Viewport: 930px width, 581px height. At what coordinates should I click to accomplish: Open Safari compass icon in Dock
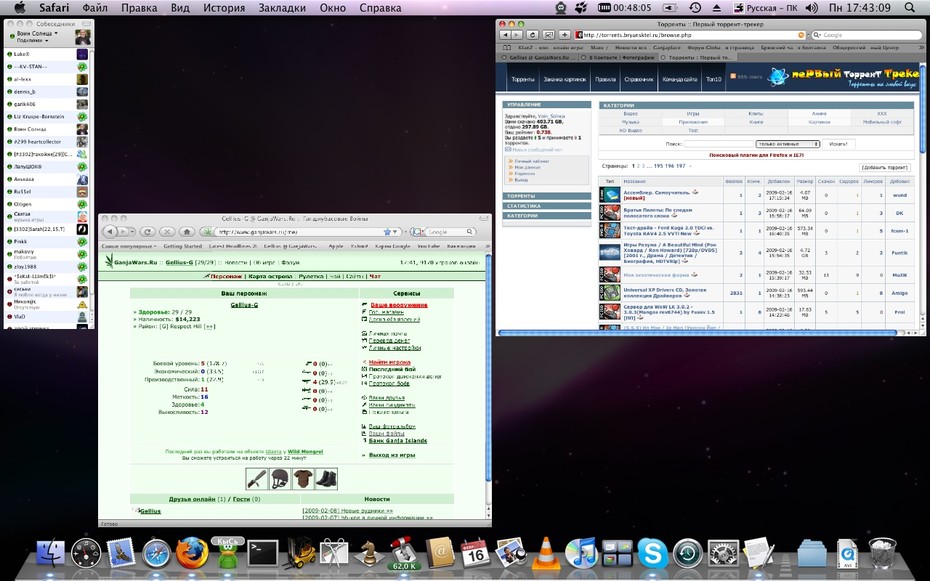pos(157,554)
